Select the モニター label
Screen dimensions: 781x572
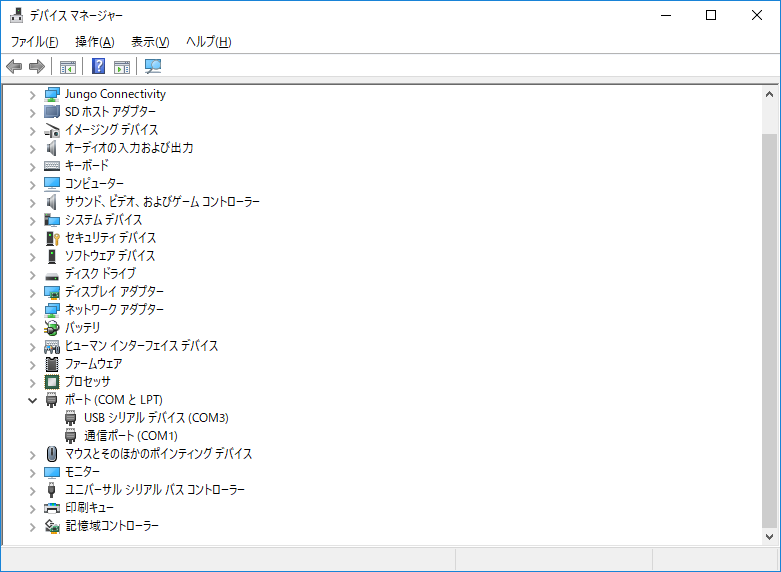point(83,472)
